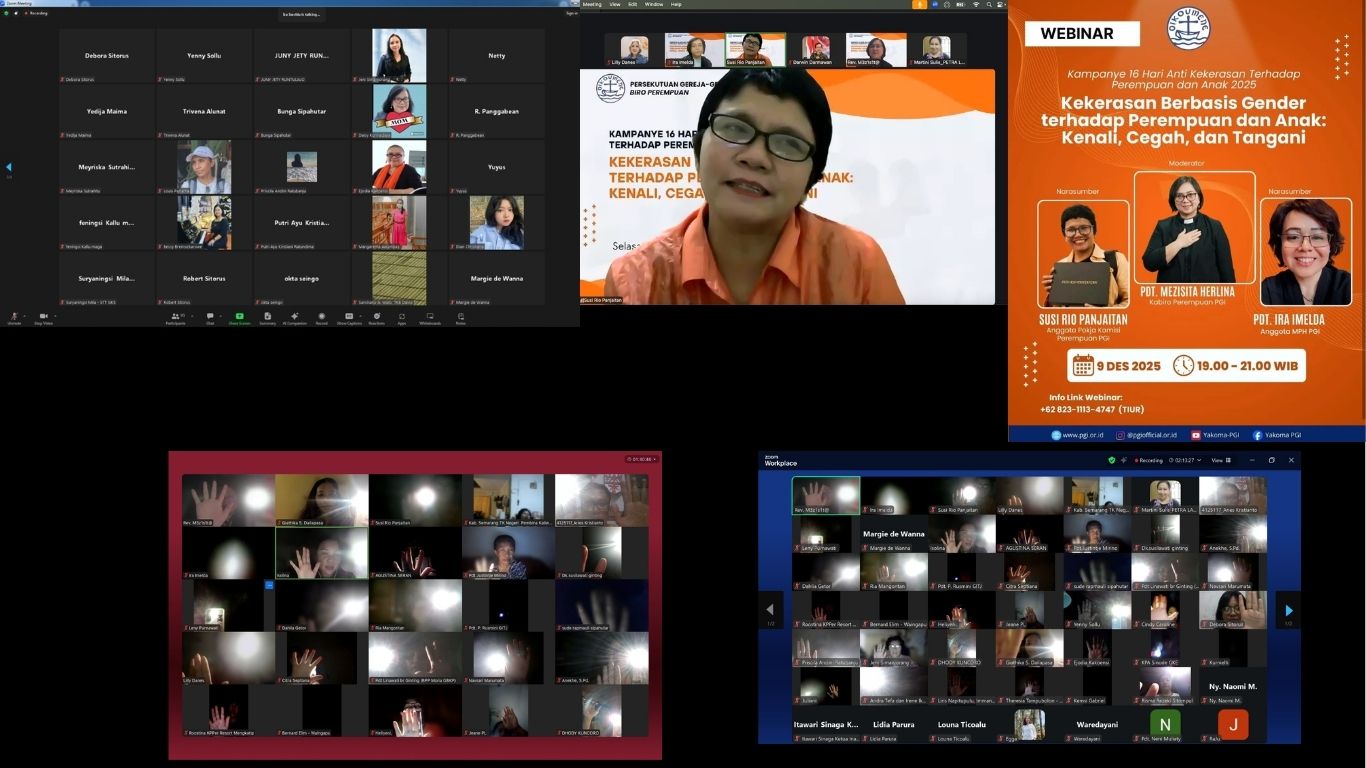Open the AI Companion tool

(x=294, y=317)
